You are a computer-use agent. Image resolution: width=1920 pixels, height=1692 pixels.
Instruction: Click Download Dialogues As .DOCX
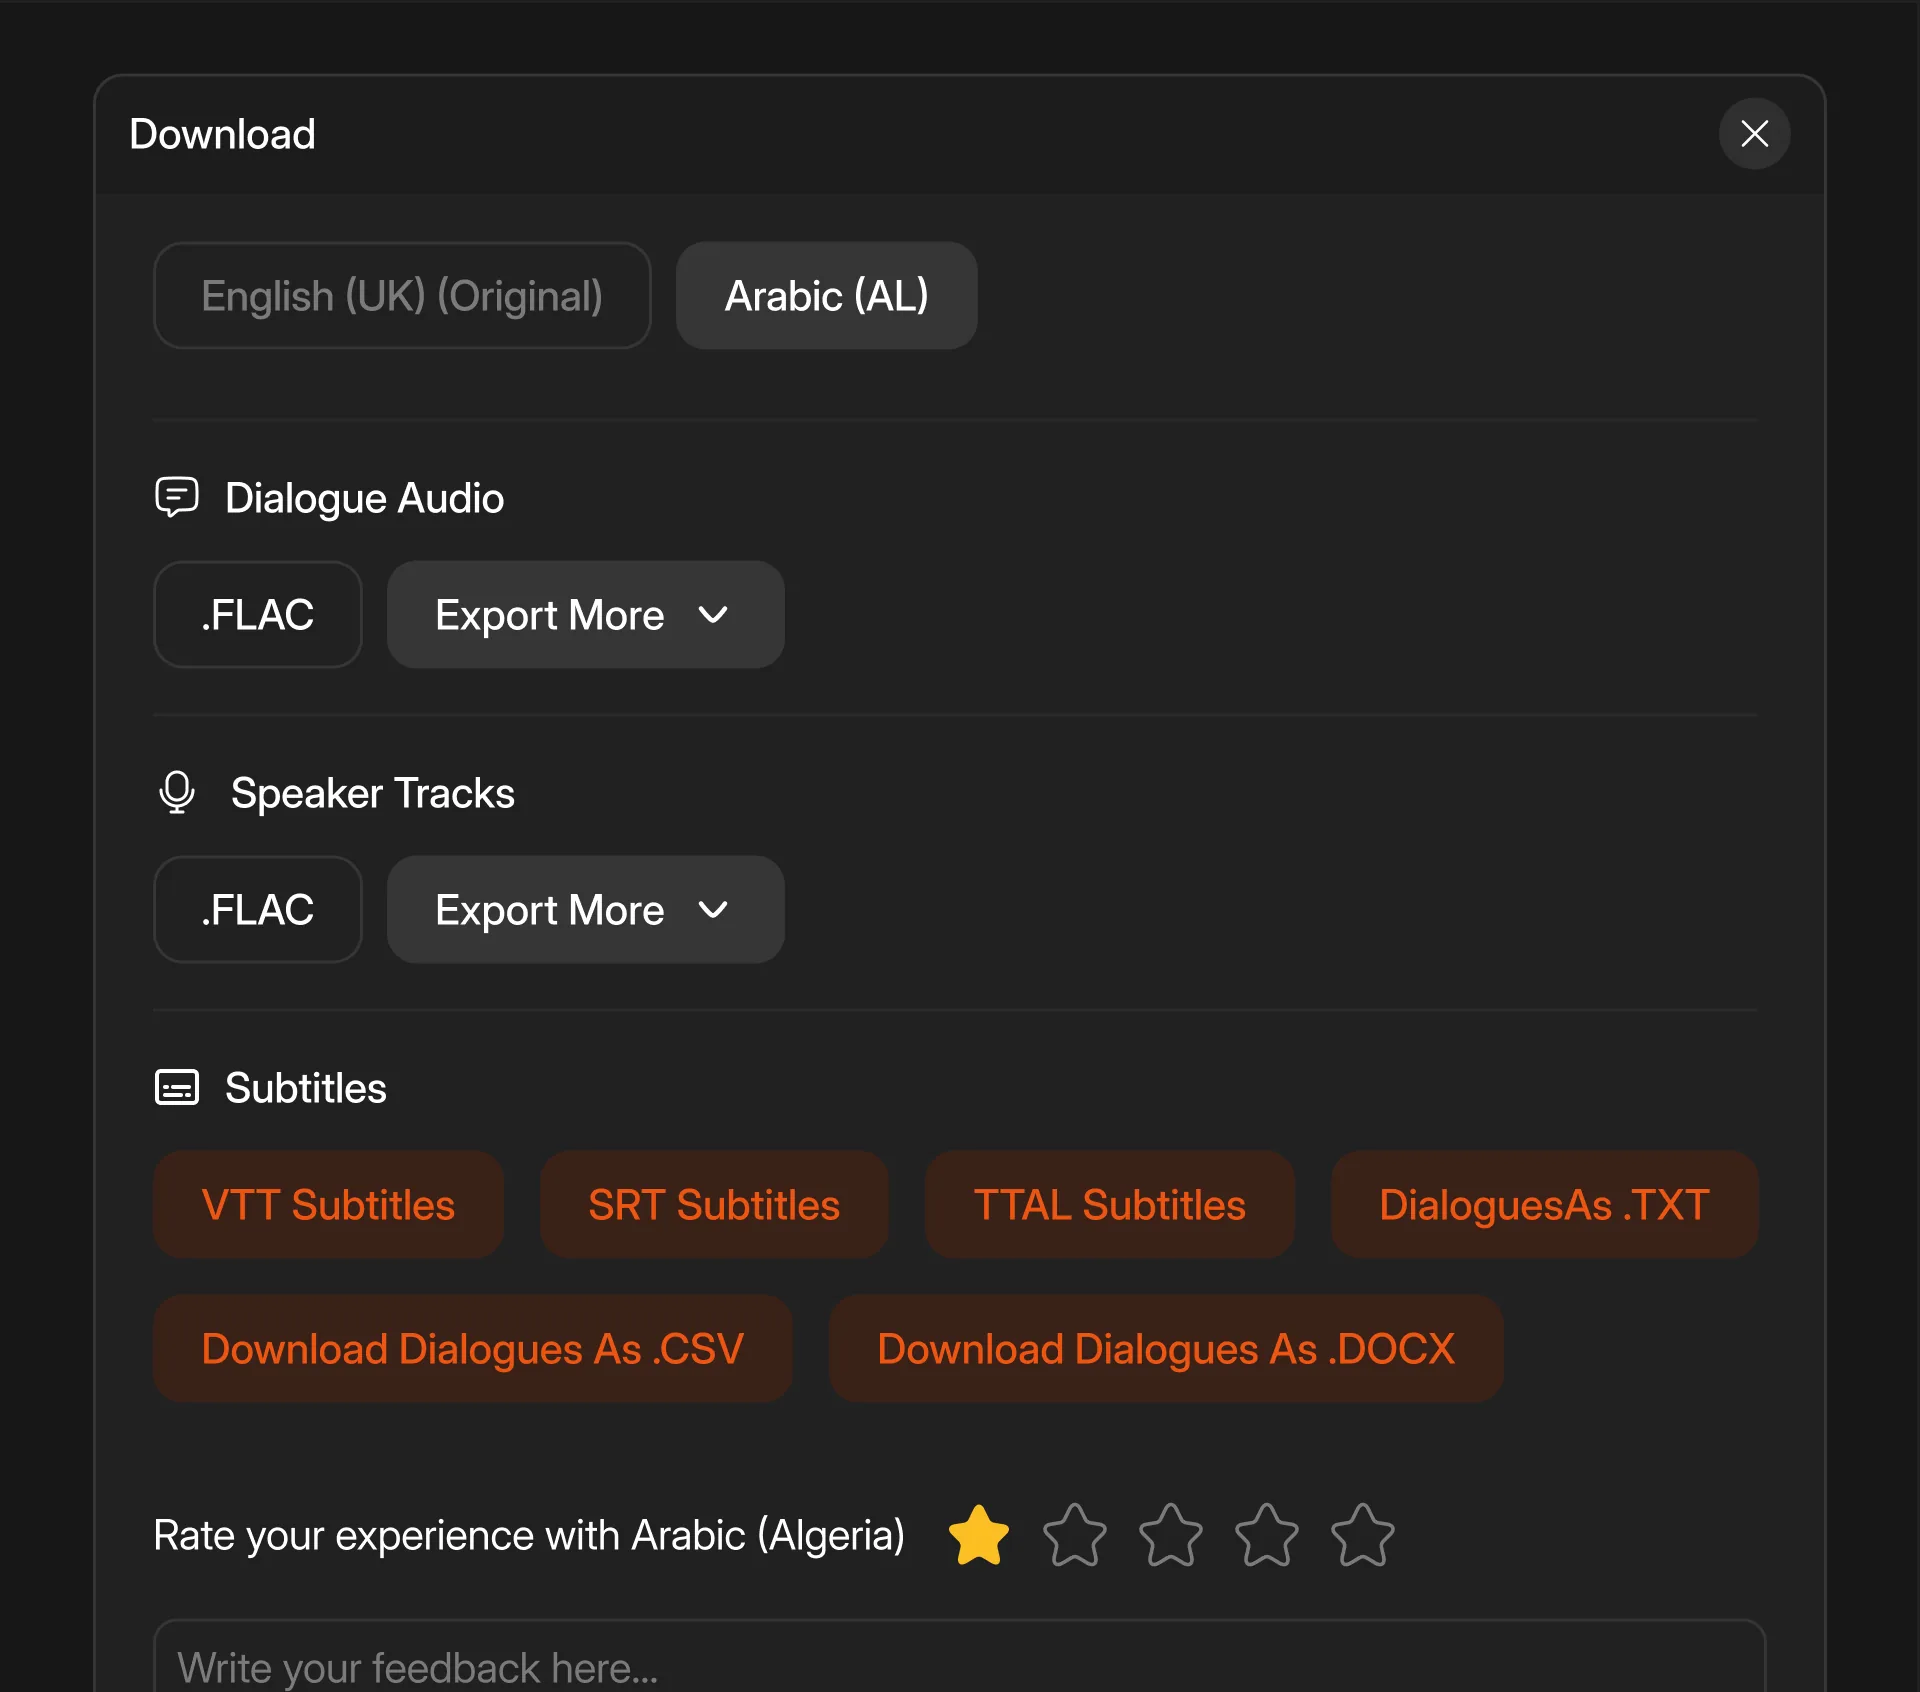[x=1166, y=1349]
